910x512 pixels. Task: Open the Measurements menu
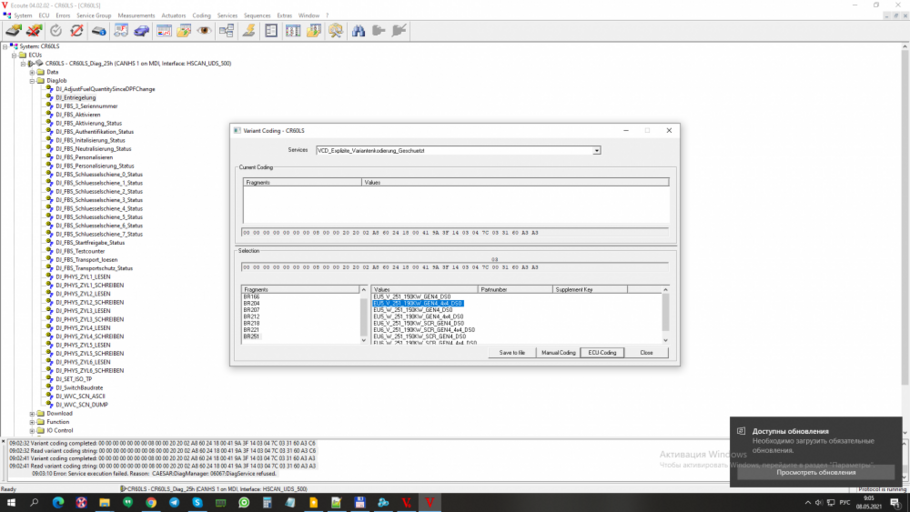point(136,16)
